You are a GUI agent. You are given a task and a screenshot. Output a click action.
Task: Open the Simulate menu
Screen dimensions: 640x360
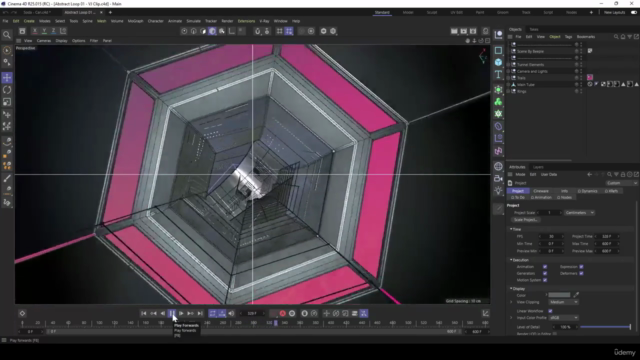(x=193, y=21)
